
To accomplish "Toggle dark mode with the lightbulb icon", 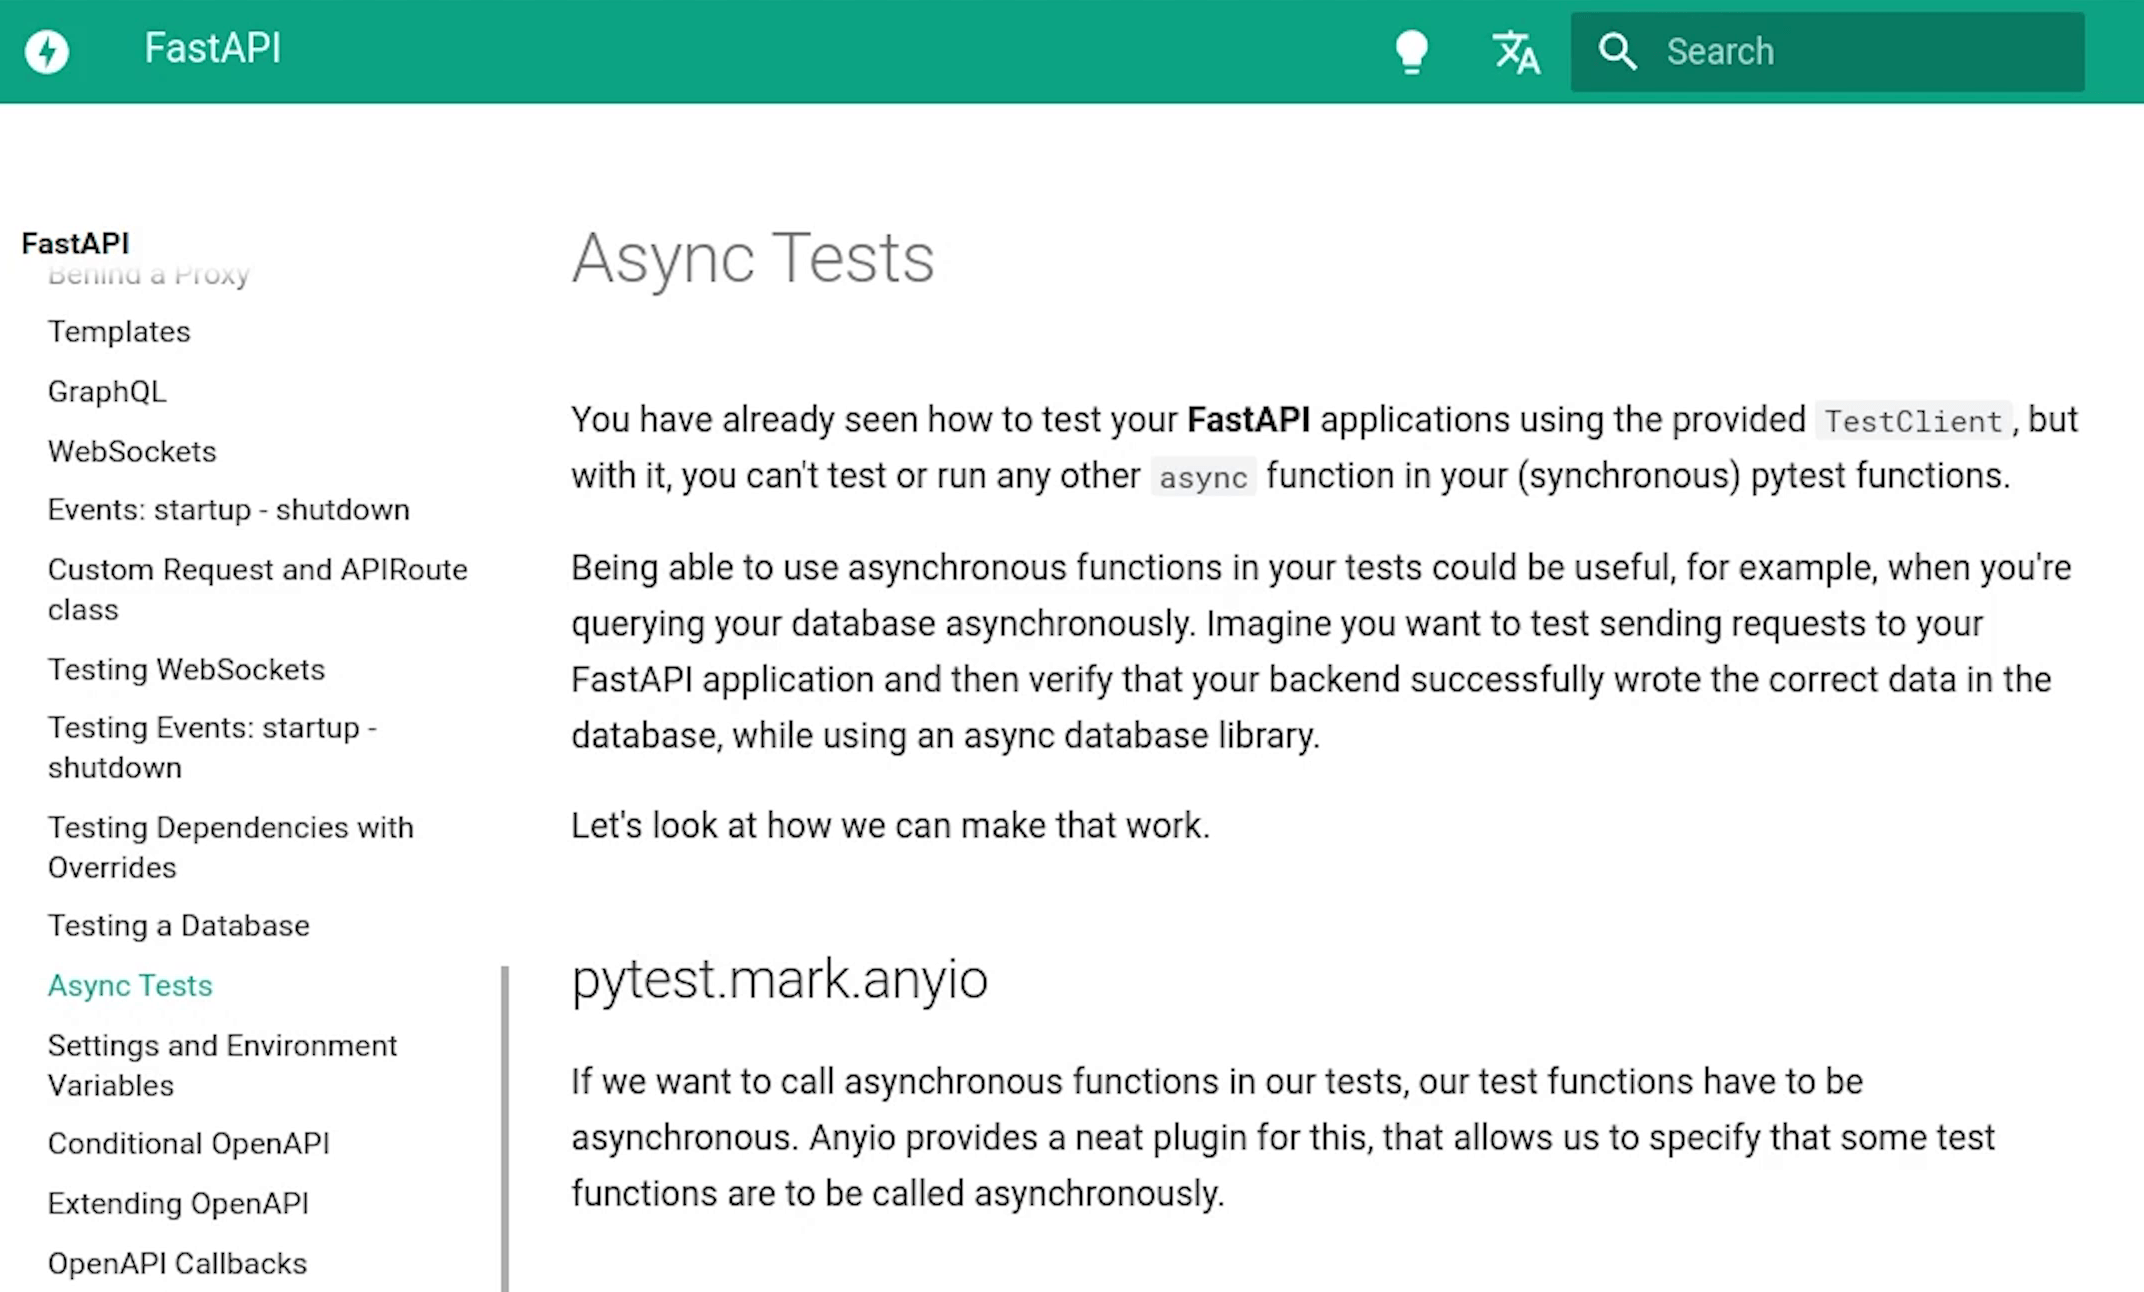I will [1411, 51].
